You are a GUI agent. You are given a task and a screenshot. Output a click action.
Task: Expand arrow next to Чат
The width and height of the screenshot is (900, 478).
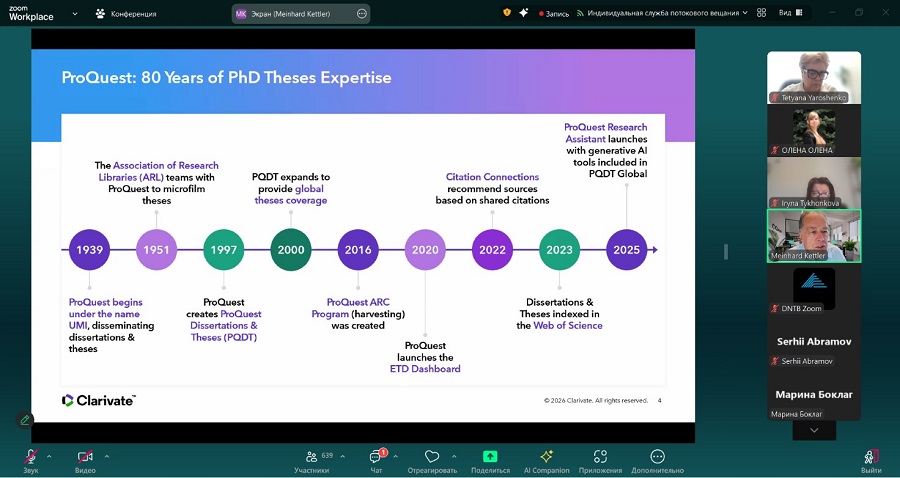pyautogui.click(x=396, y=457)
